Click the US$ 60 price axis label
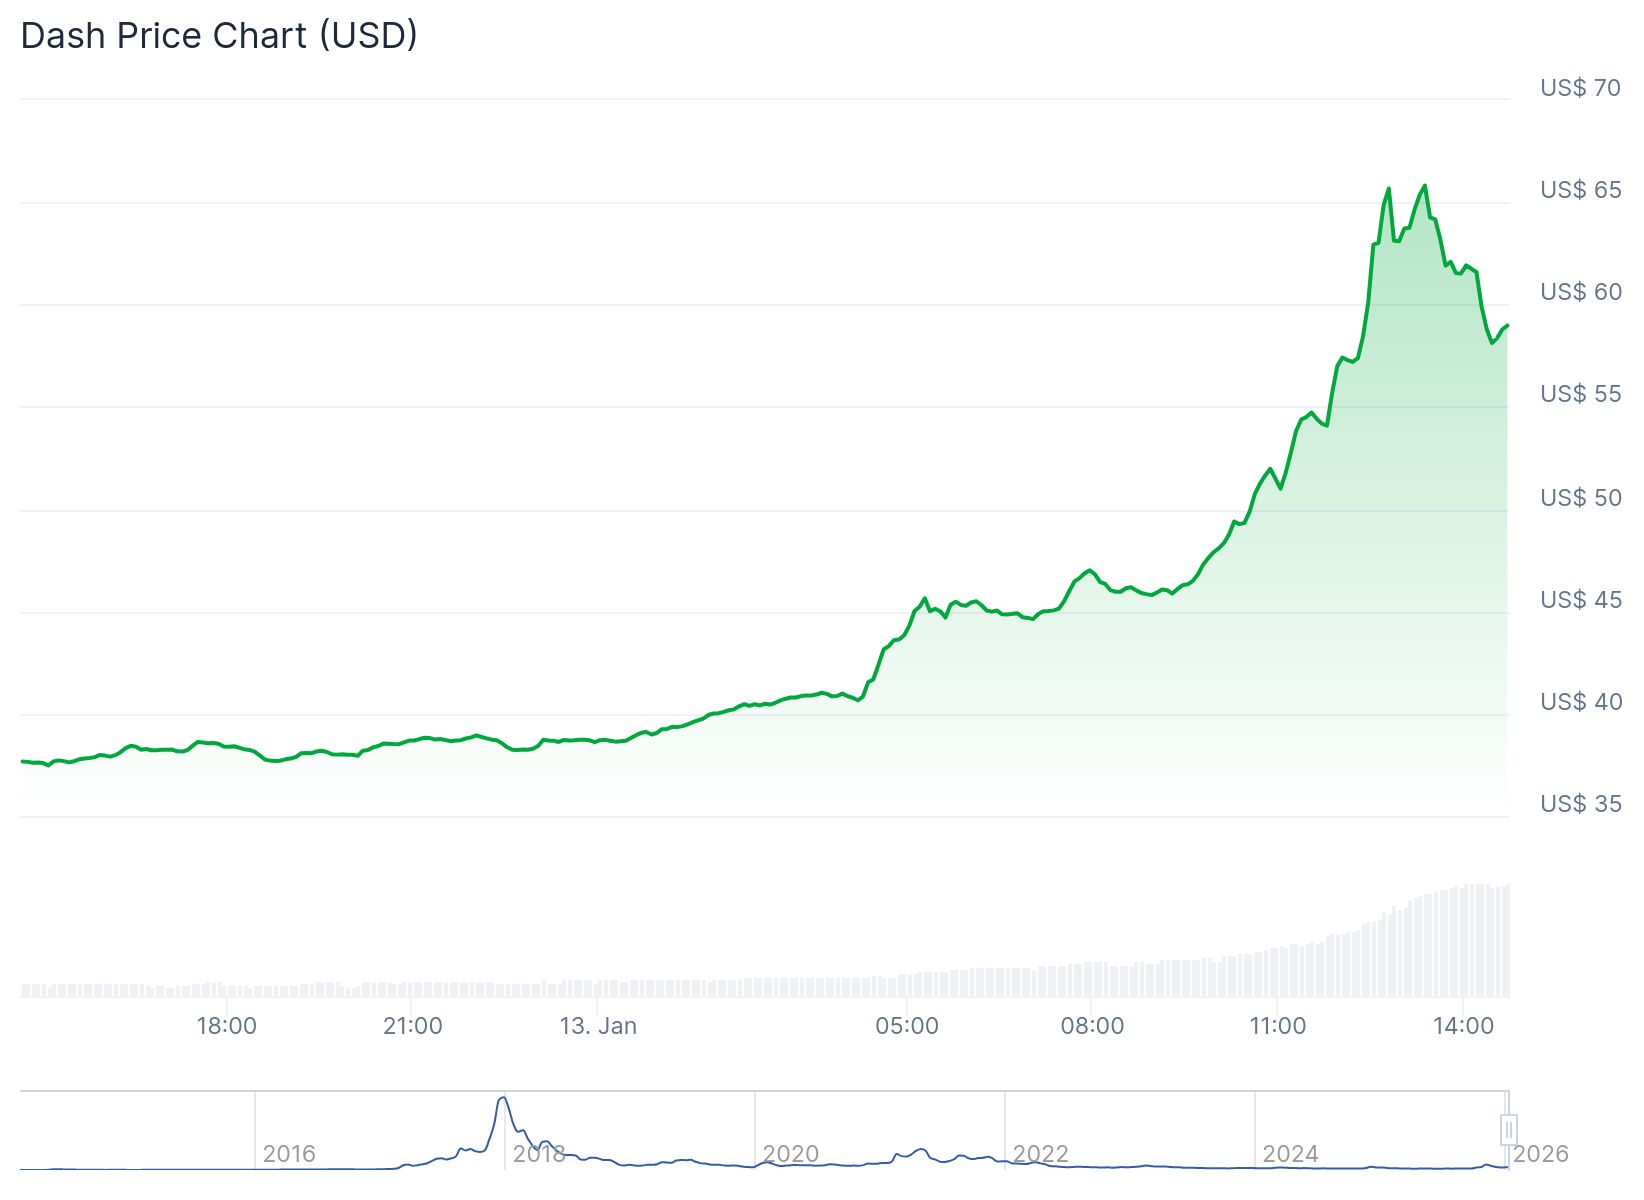This screenshot has width=1644, height=1200. pos(1580,292)
